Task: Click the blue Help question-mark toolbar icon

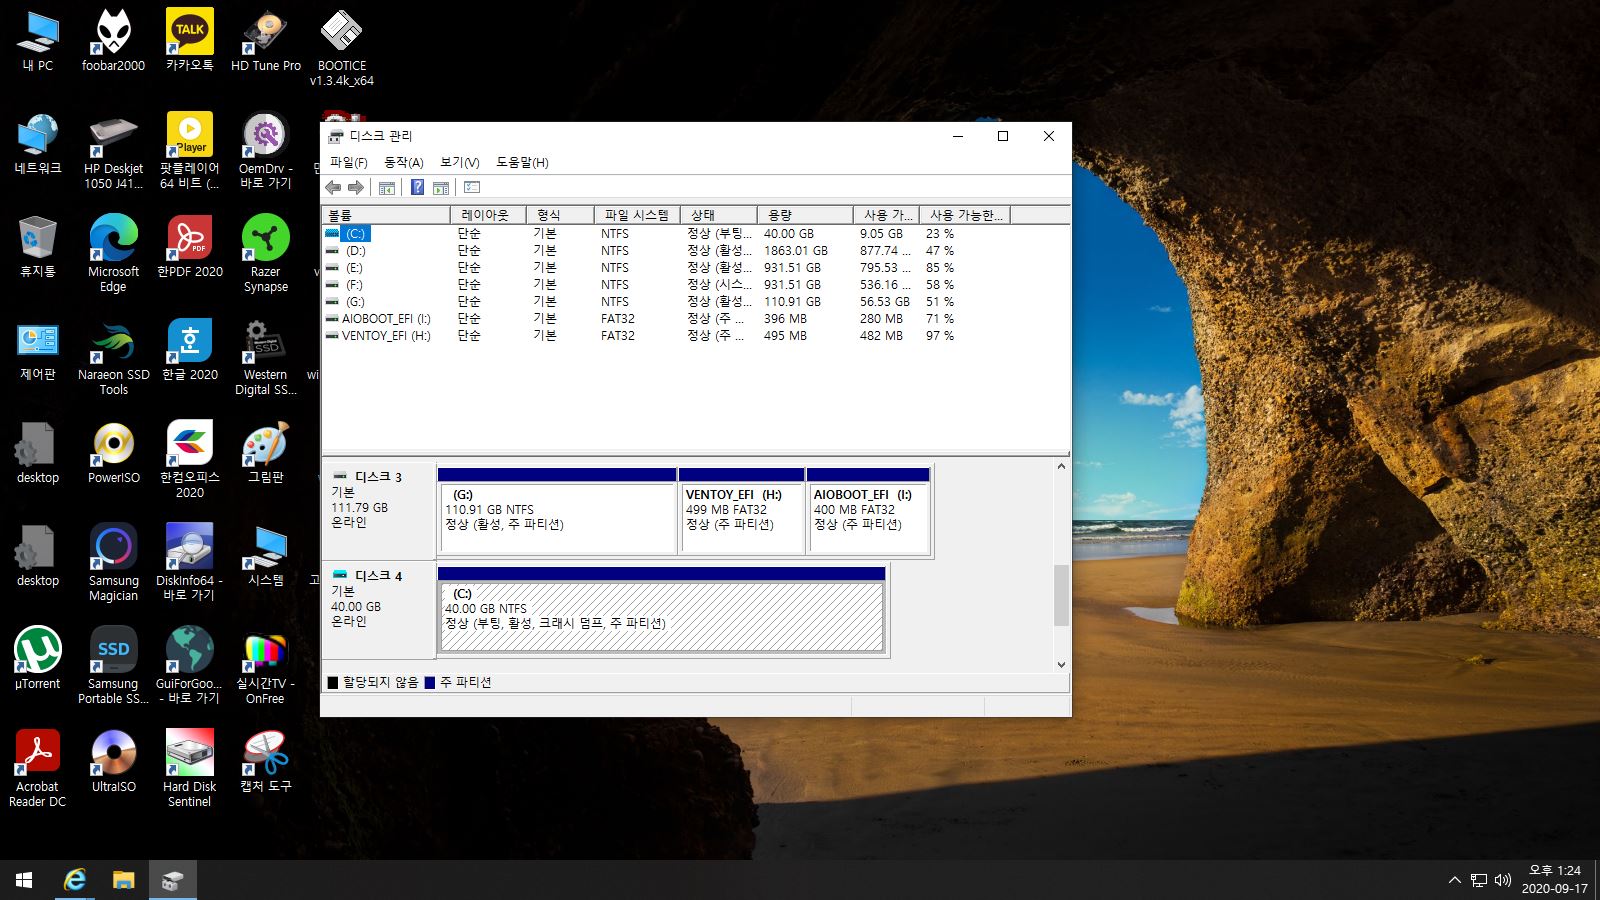Action: [x=417, y=187]
